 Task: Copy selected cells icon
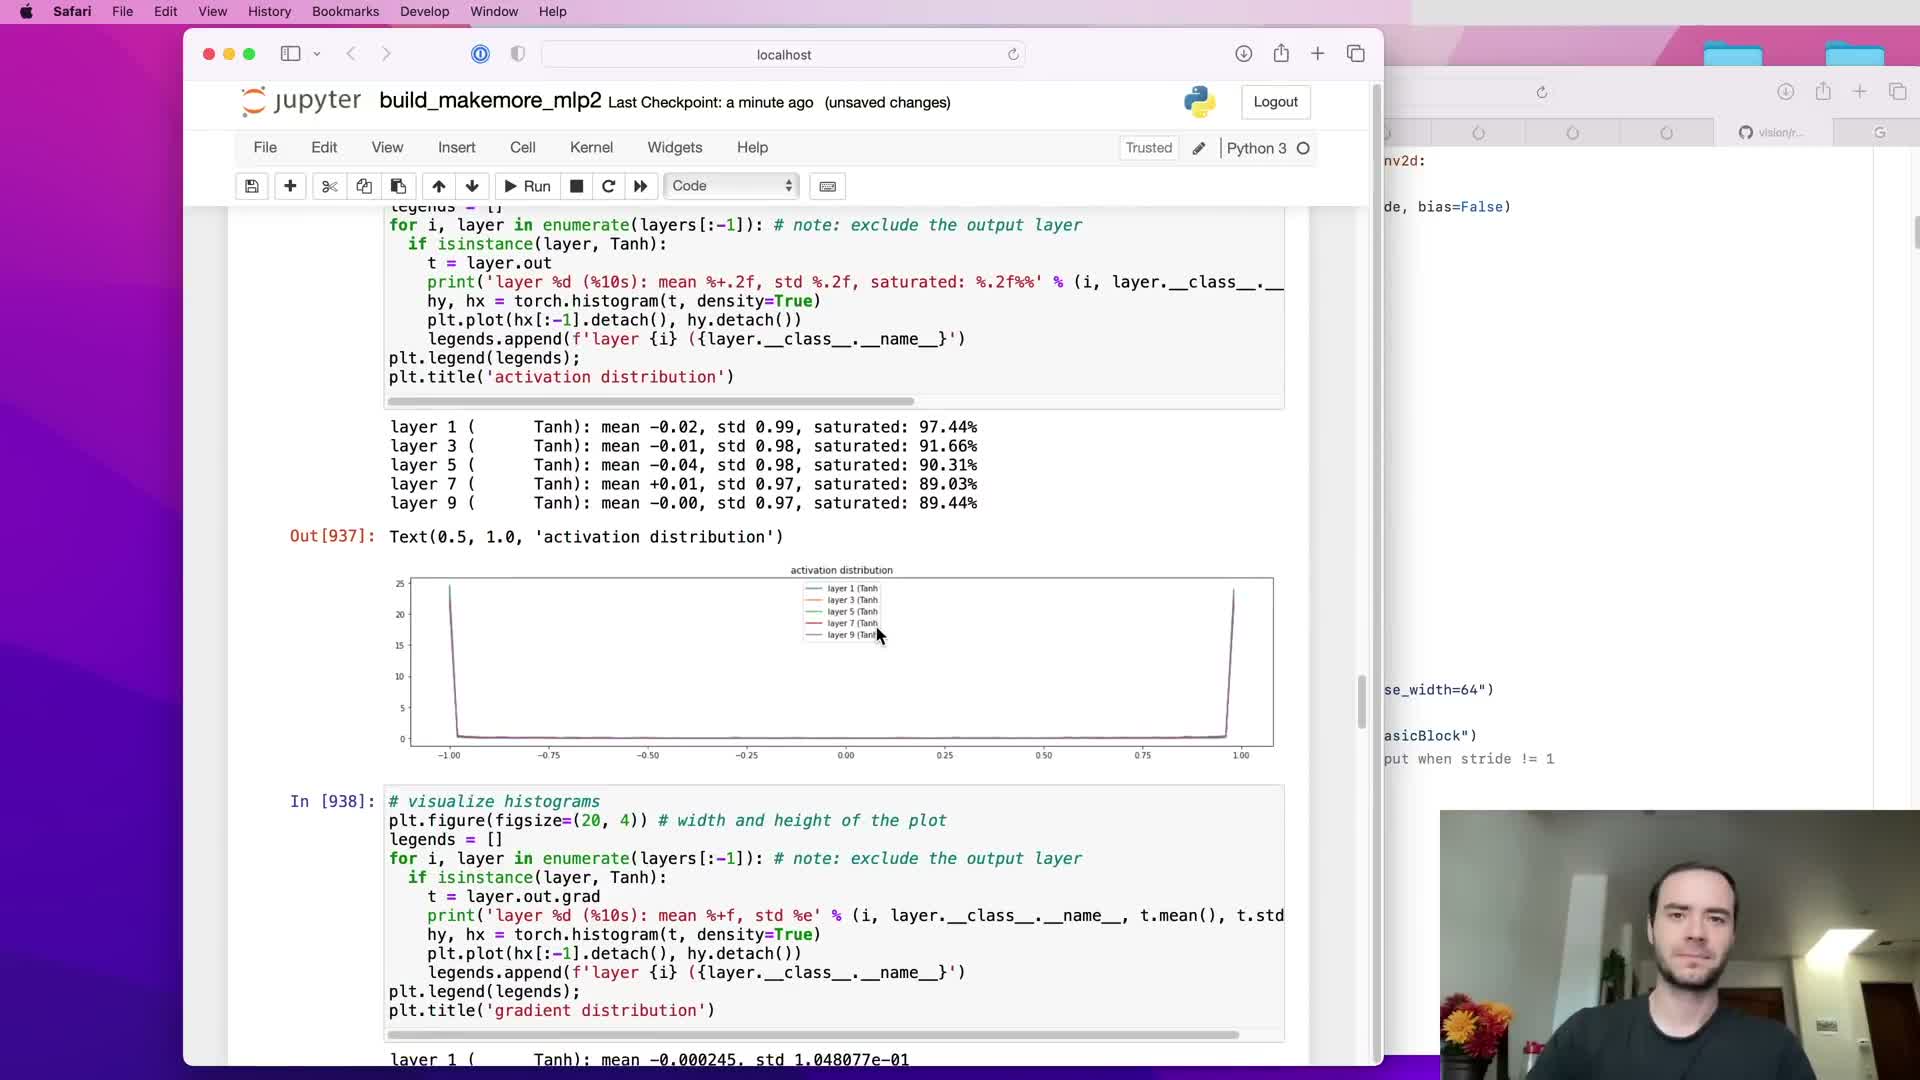click(364, 186)
